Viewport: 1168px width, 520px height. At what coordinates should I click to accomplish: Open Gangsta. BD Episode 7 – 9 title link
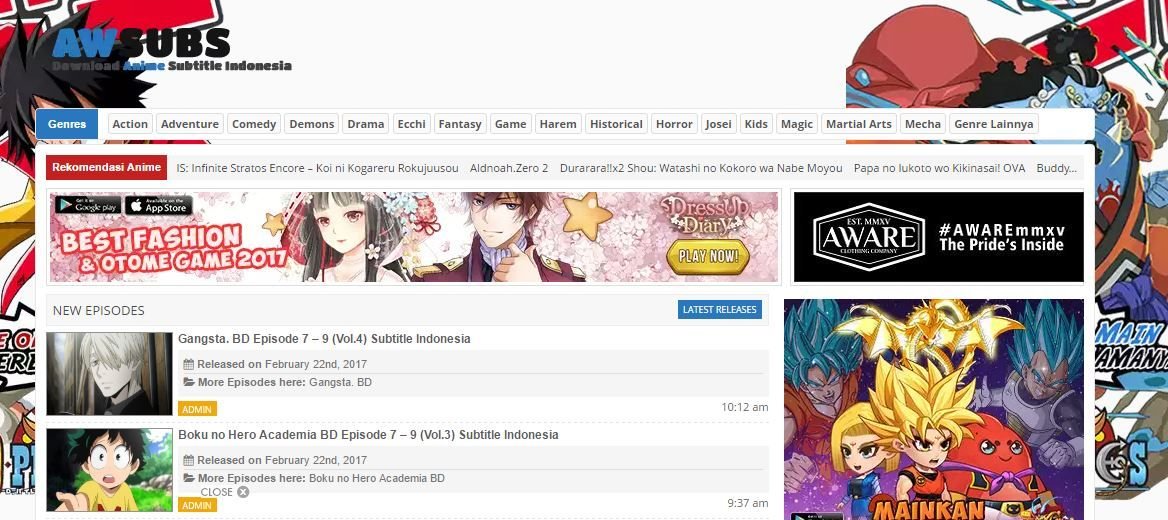tap(324, 339)
